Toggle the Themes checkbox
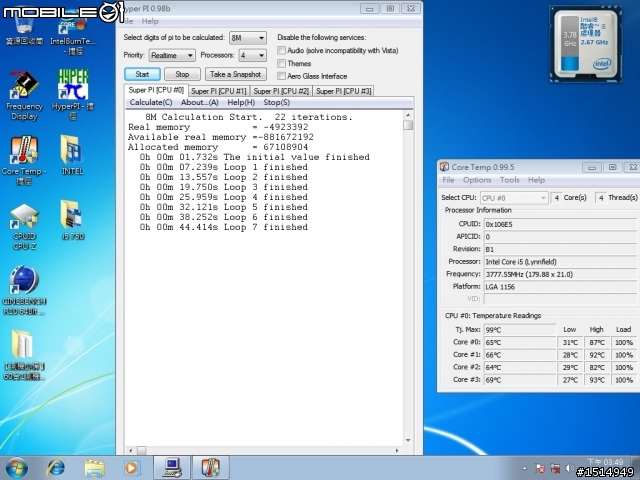The image size is (640, 480). click(x=281, y=63)
